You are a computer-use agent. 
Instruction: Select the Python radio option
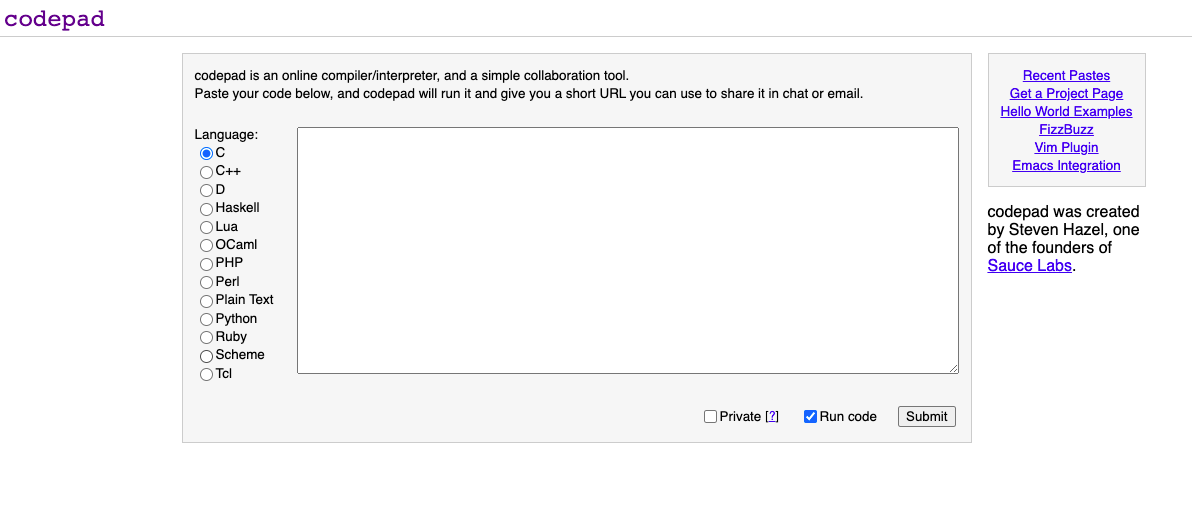pos(206,319)
